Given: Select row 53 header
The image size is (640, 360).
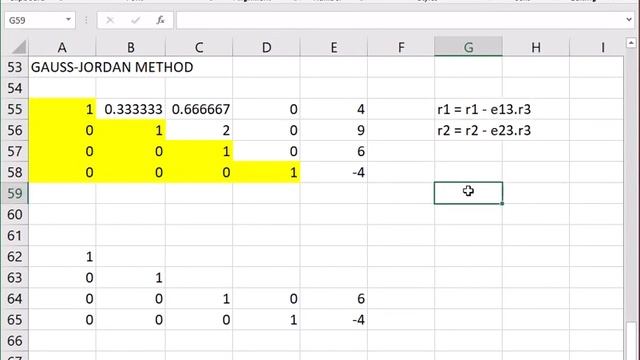Looking at the screenshot, I should click(14, 67).
